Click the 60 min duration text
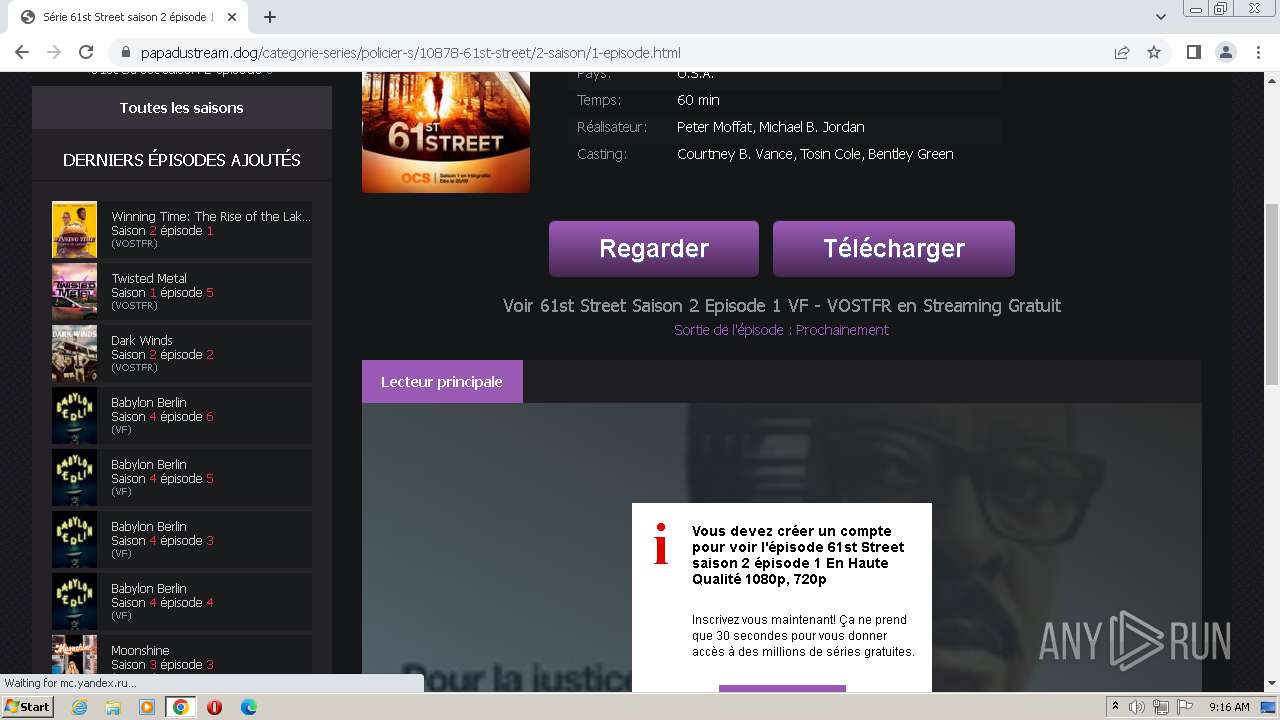Screen dimensions: 1280x720 [x=698, y=100]
